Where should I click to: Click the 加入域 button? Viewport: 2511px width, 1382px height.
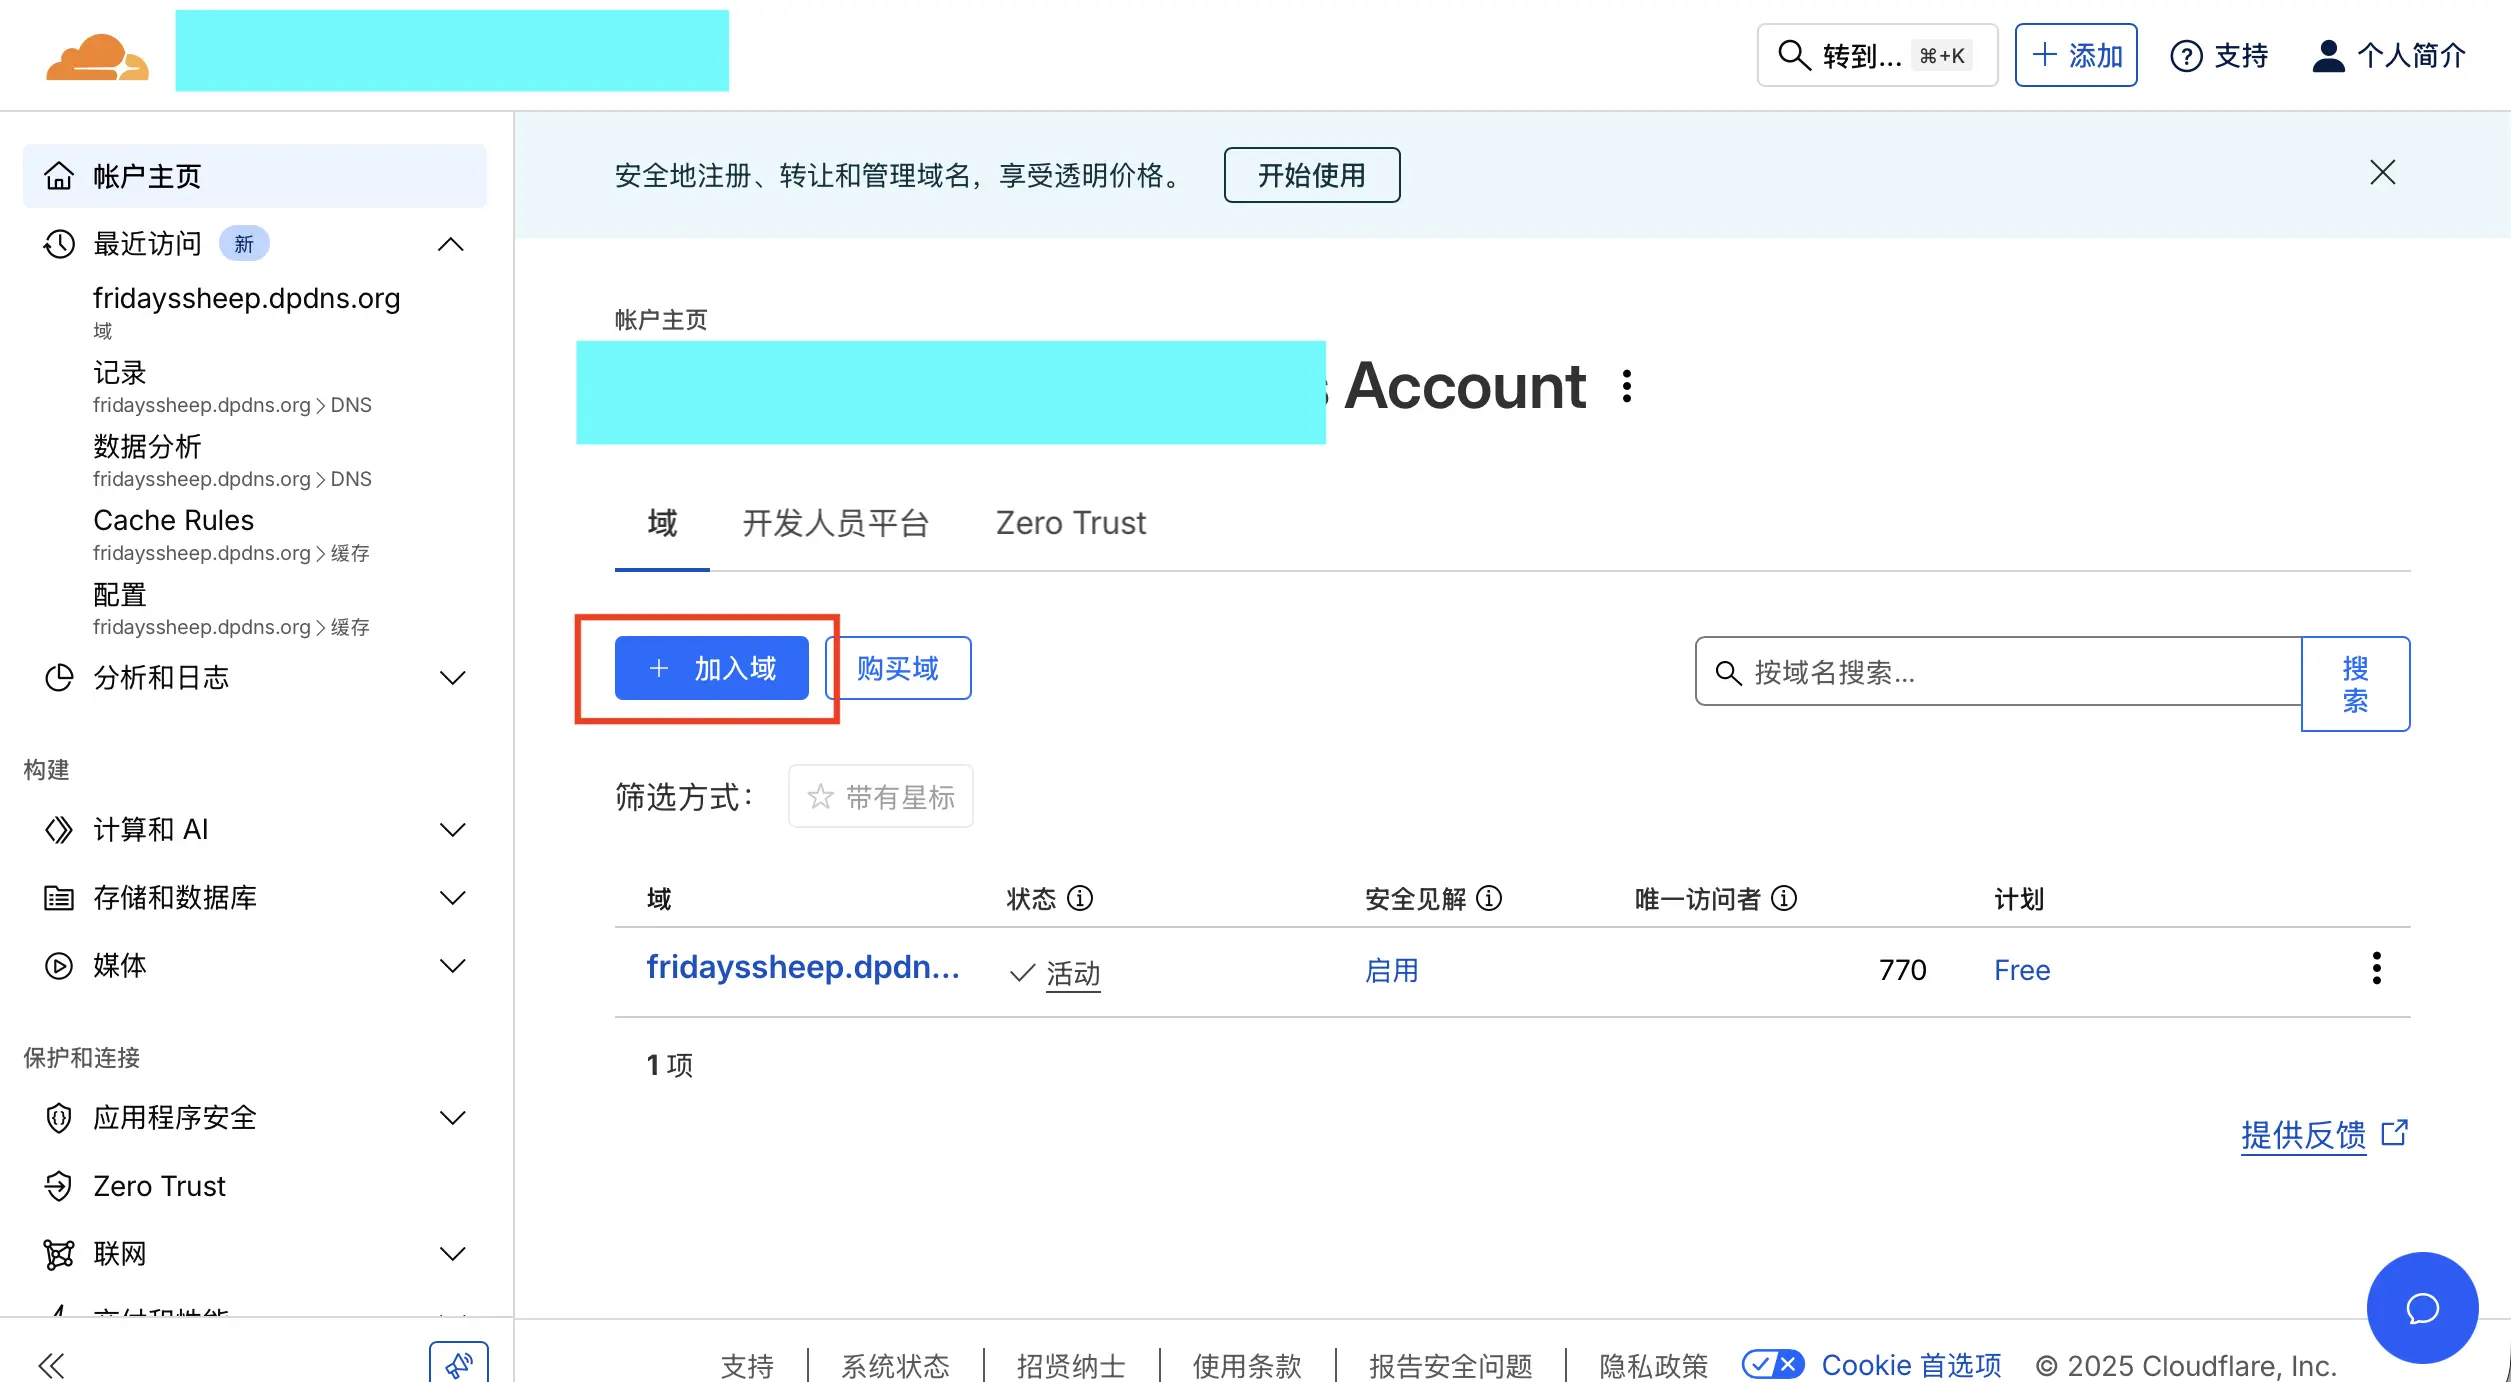[711, 667]
